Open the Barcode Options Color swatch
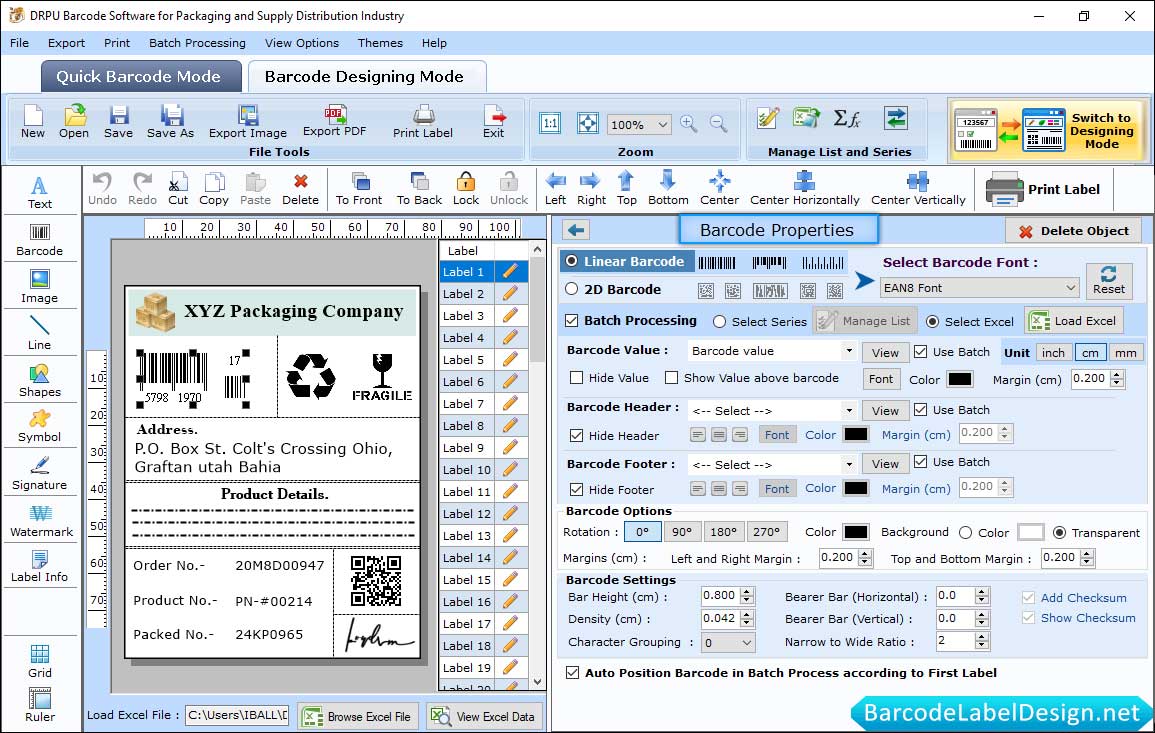The width and height of the screenshot is (1155, 733). pyautogui.click(x=855, y=532)
